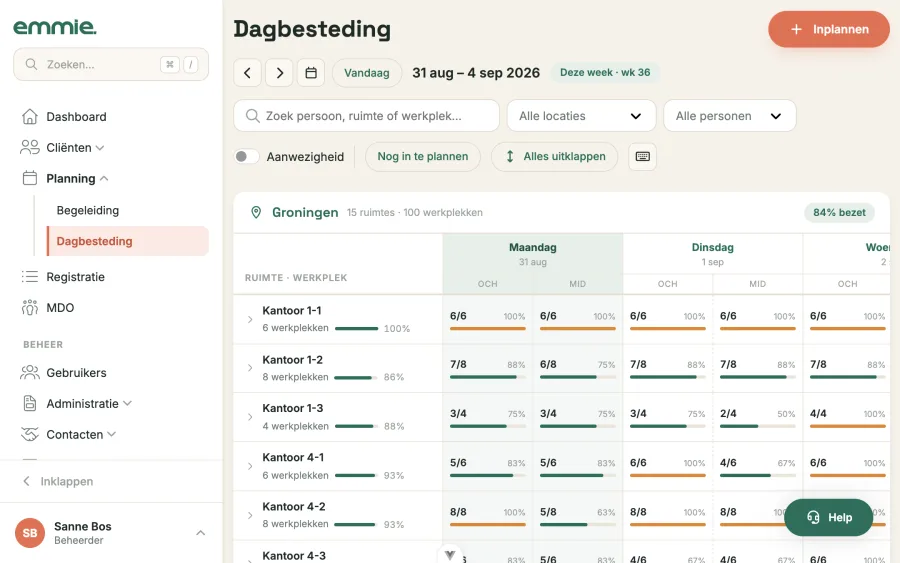The height and width of the screenshot is (563, 900).
Task: Open the Alle personen dropdown
Action: tap(730, 116)
